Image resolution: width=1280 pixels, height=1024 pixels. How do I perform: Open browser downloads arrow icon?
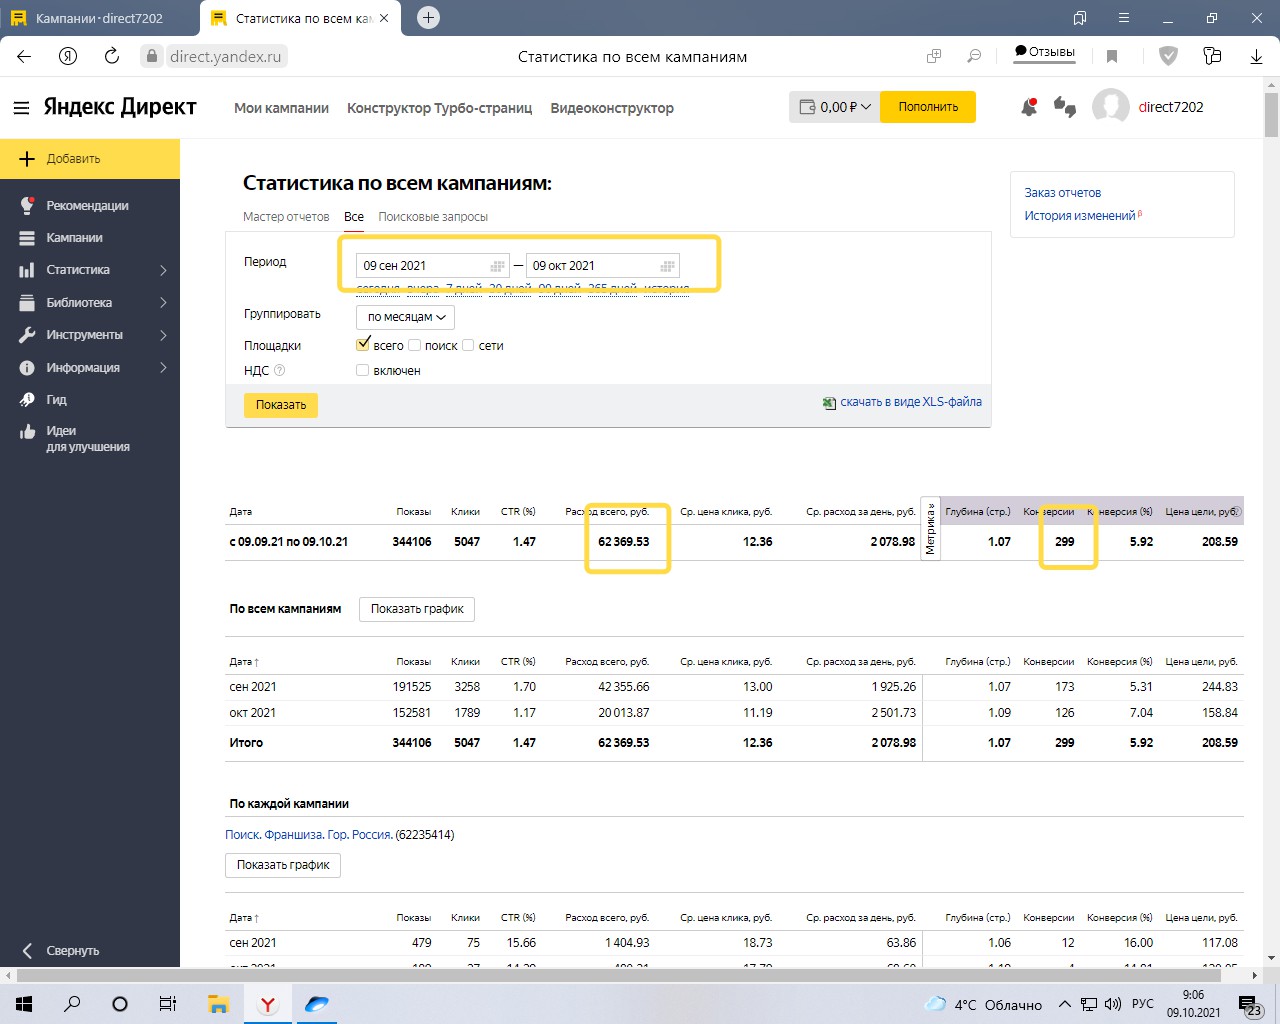1256,56
